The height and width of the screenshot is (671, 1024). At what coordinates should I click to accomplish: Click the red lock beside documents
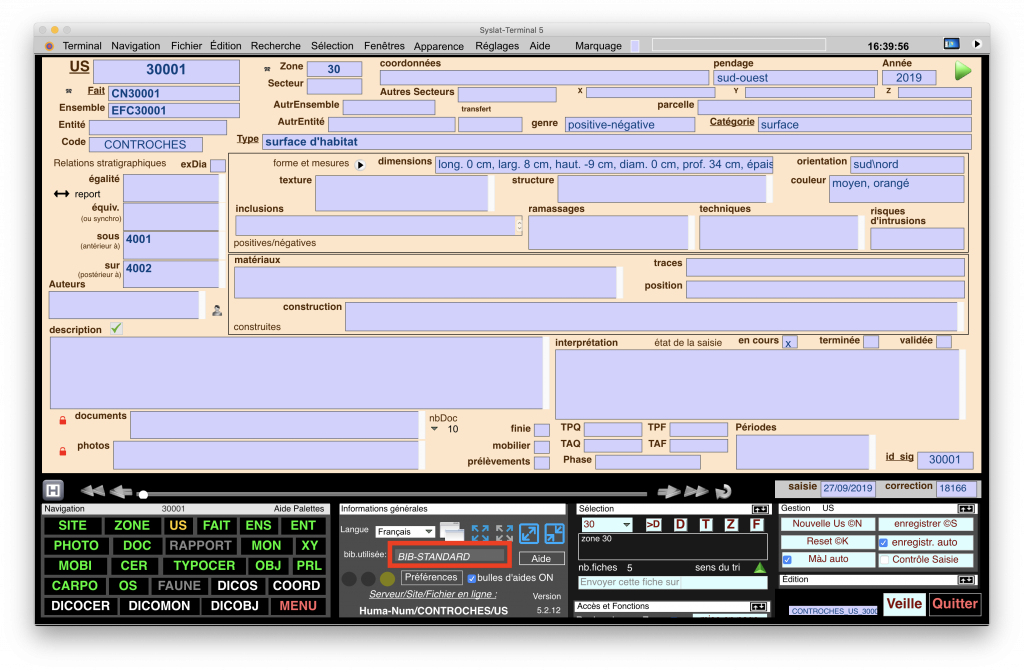(63, 420)
